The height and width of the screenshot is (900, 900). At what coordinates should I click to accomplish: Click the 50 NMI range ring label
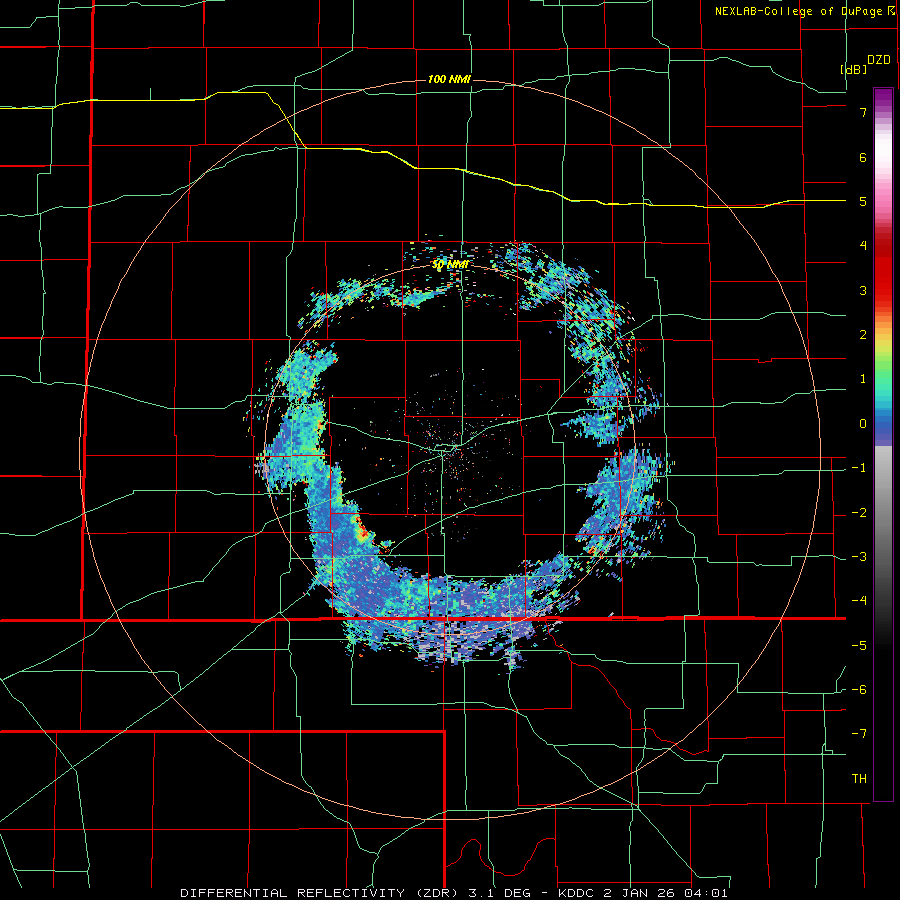point(451,265)
